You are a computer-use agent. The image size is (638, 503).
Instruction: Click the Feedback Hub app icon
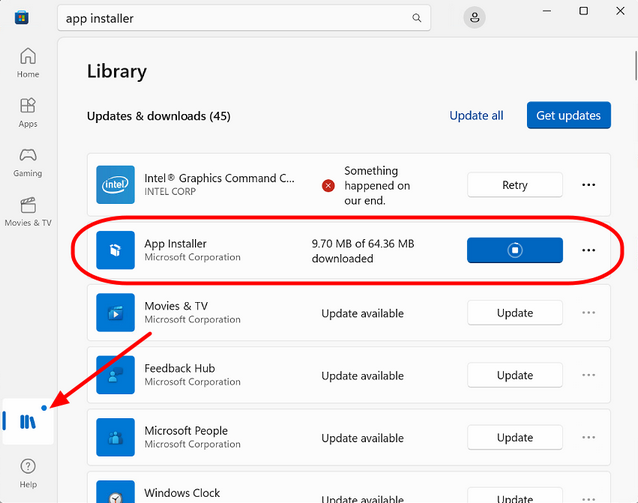coord(116,375)
